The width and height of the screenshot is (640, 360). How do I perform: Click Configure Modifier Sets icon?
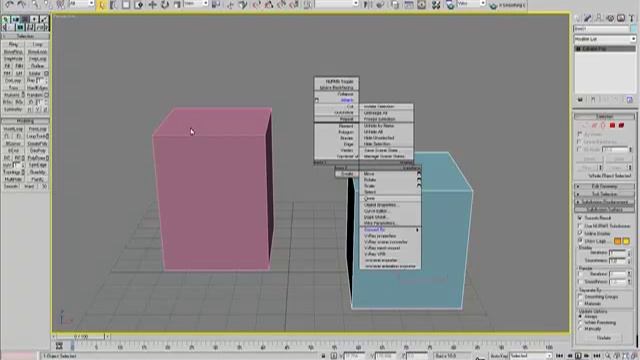(x=629, y=100)
